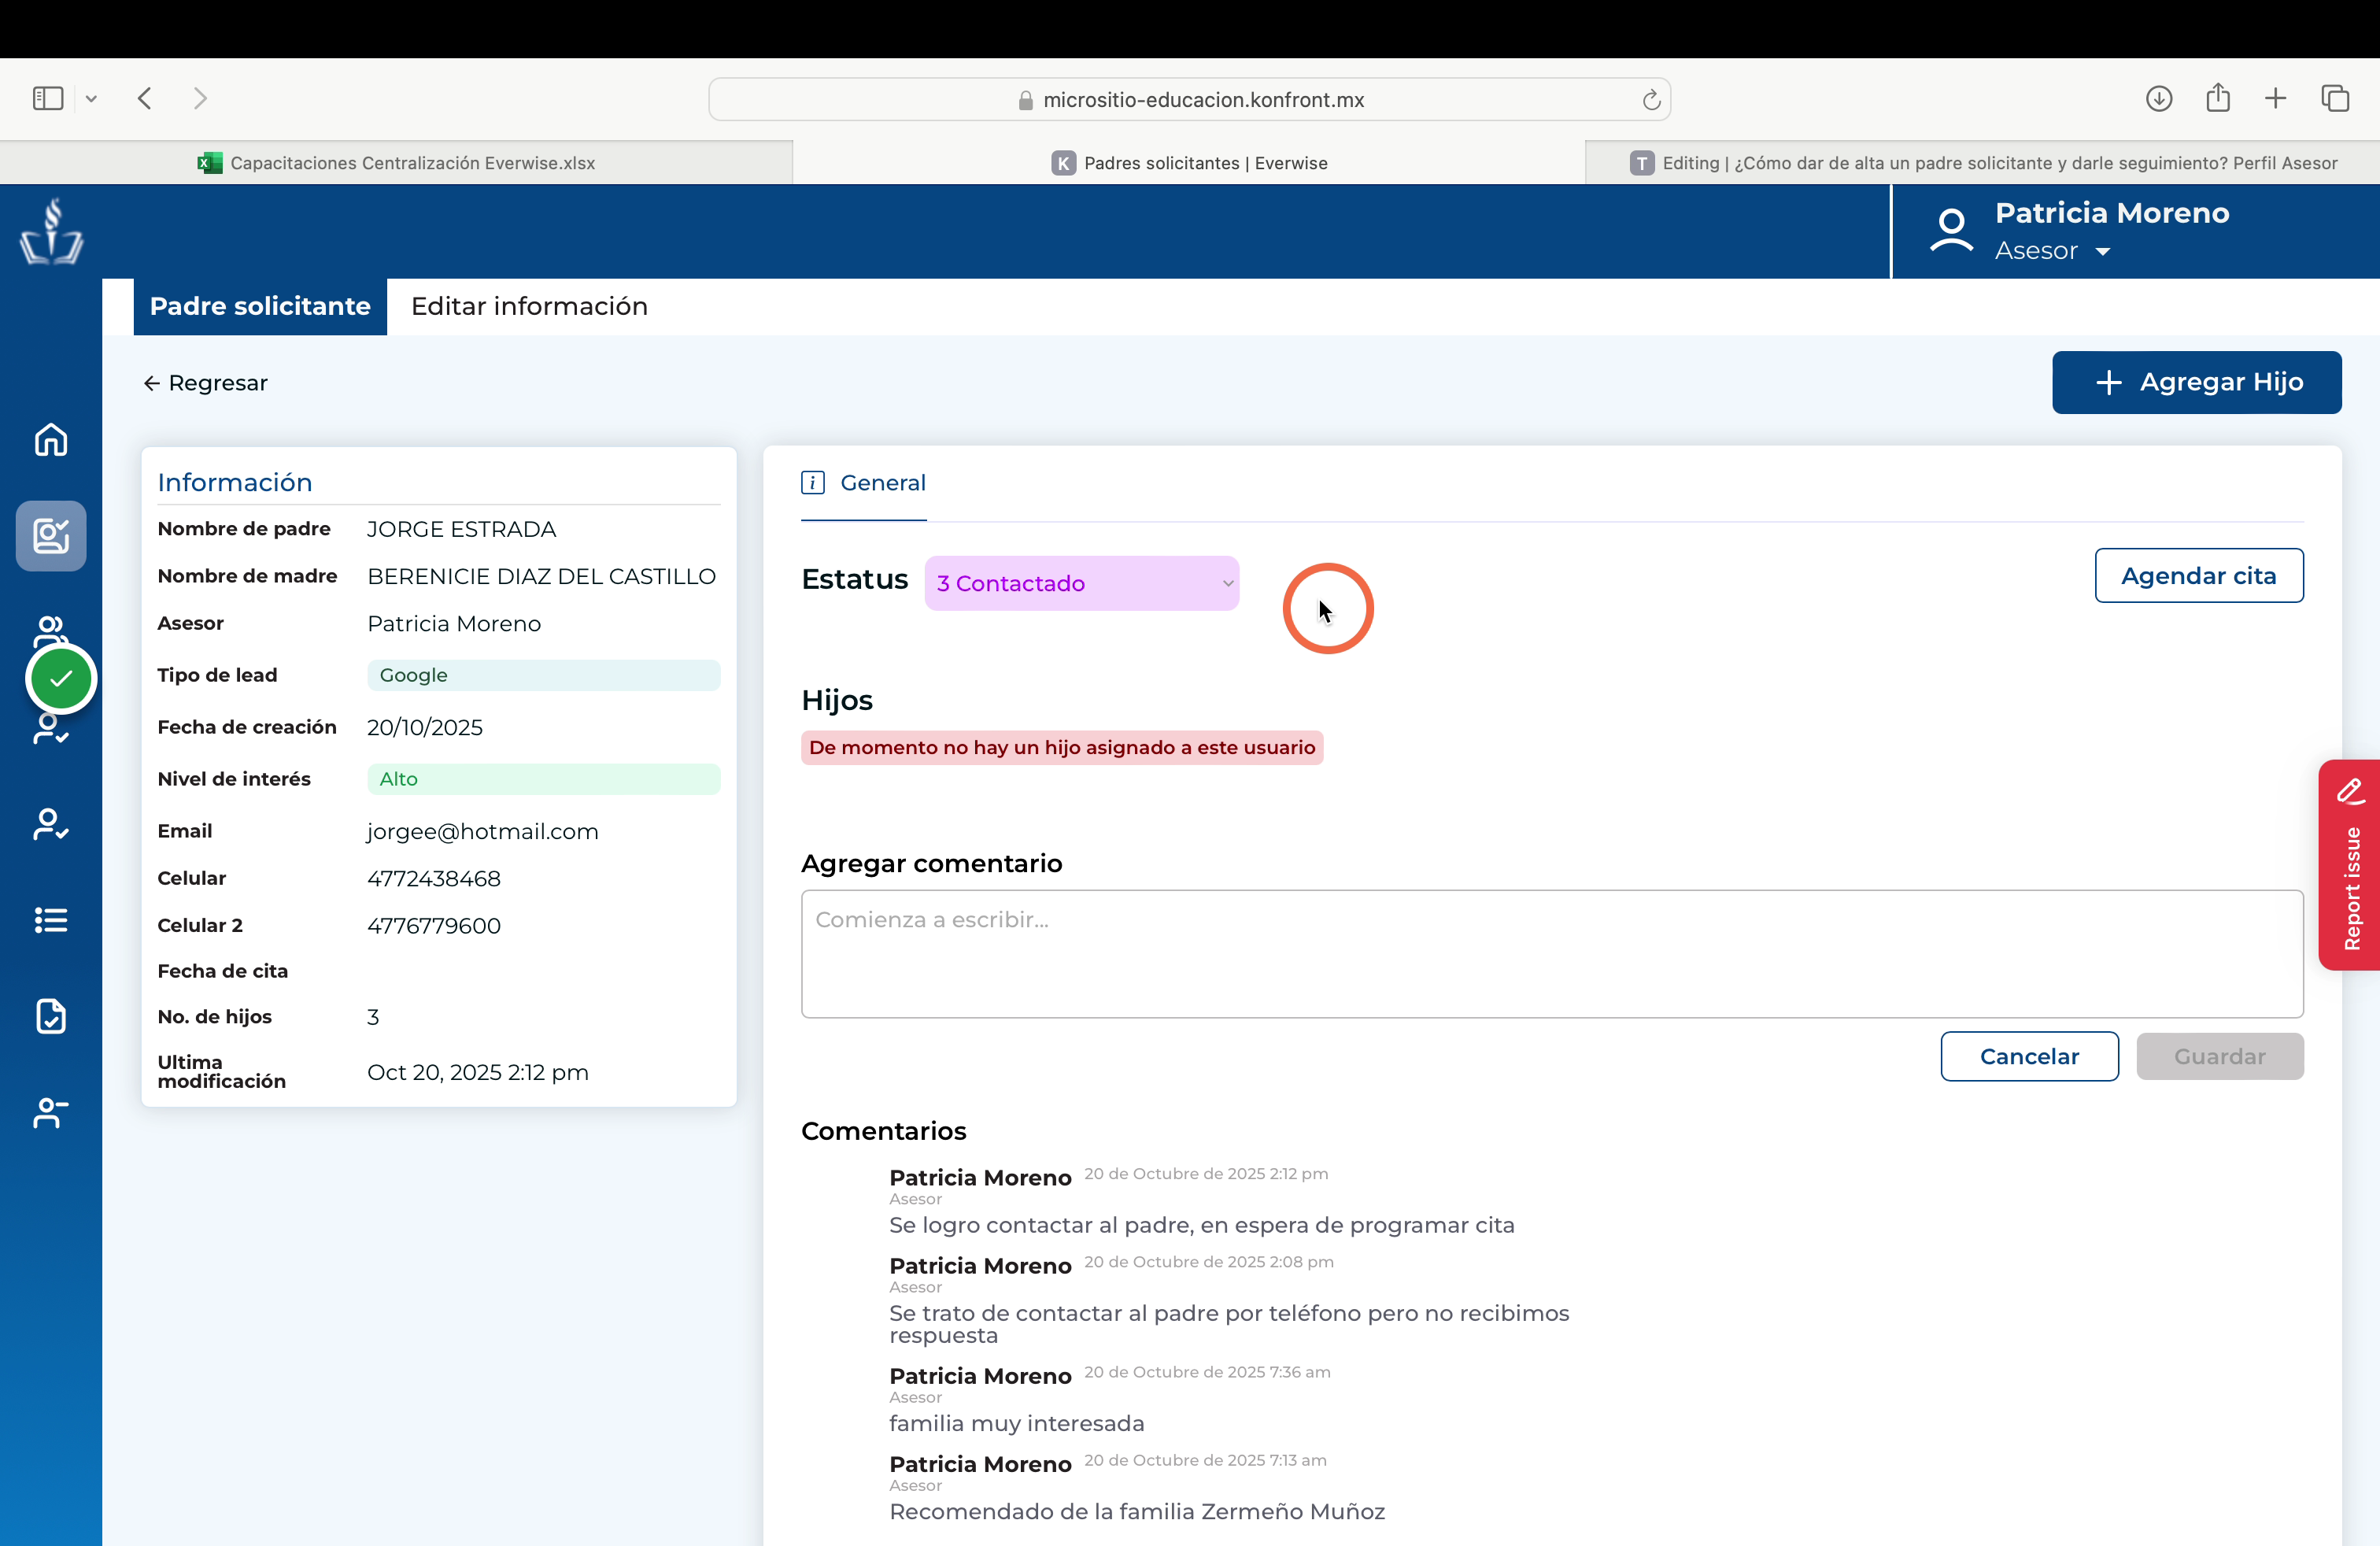Click the Cancelar button
This screenshot has width=2380, height=1546.
(2029, 1056)
